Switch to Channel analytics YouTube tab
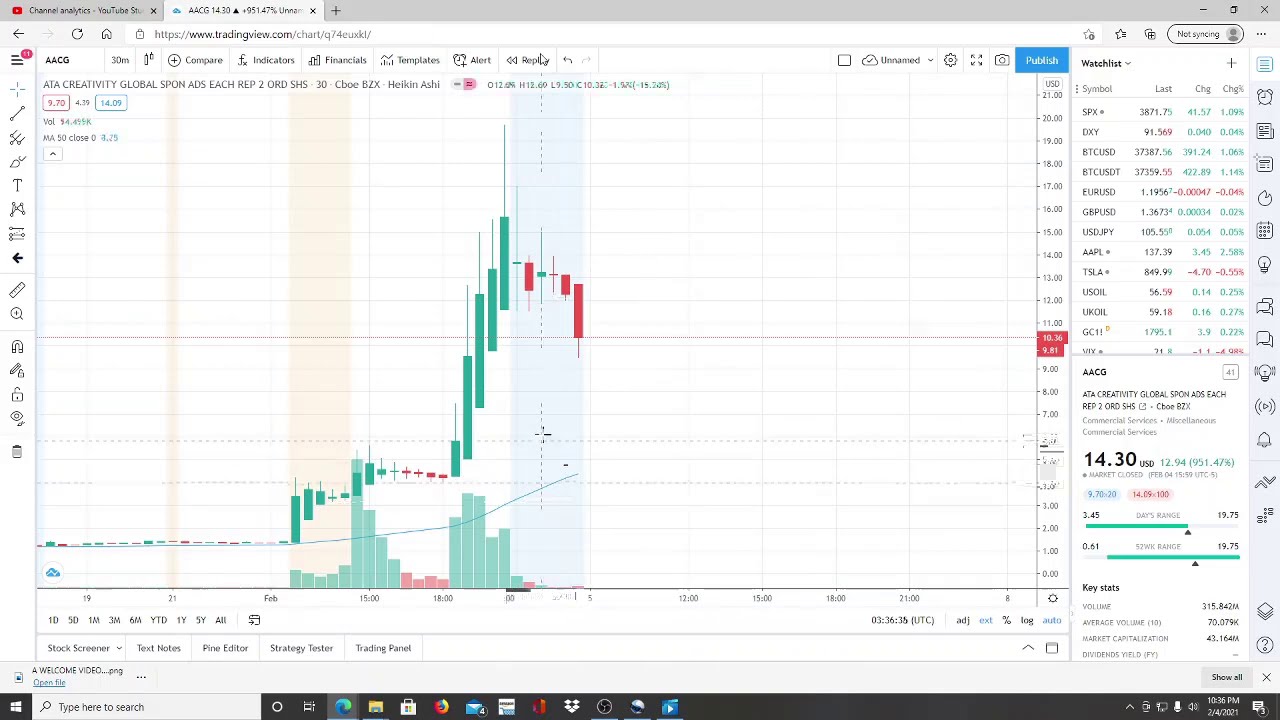 coord(84,10)
